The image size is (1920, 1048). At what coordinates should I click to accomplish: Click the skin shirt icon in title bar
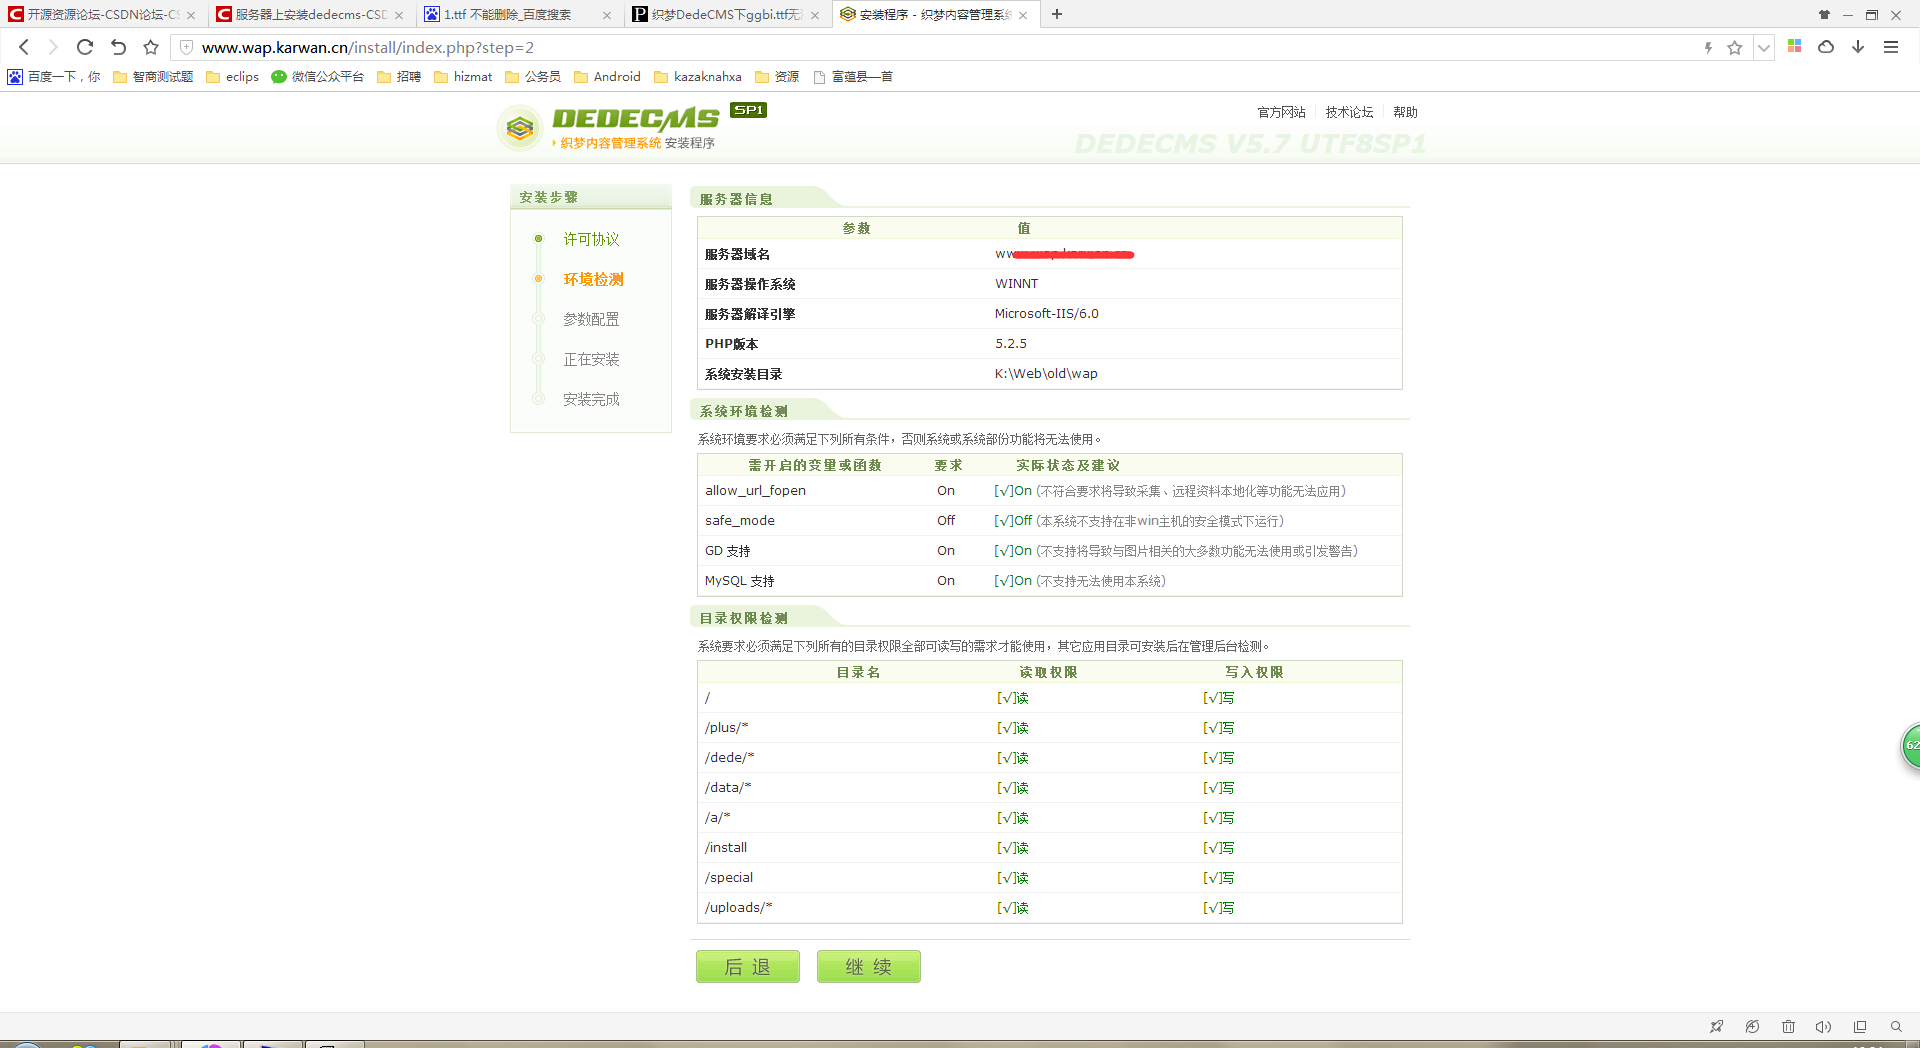pyautogui.click(x=1824, y=14)
